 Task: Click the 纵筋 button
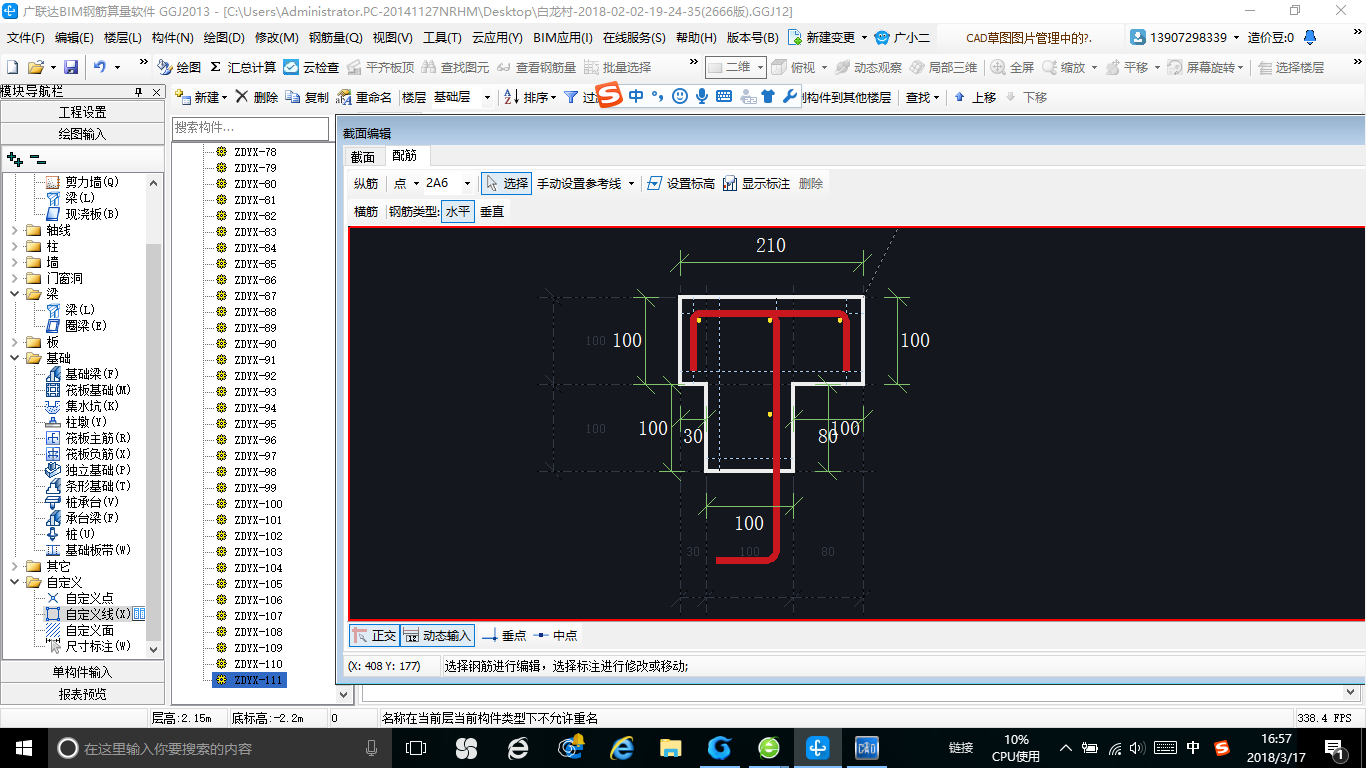(366, 183)
